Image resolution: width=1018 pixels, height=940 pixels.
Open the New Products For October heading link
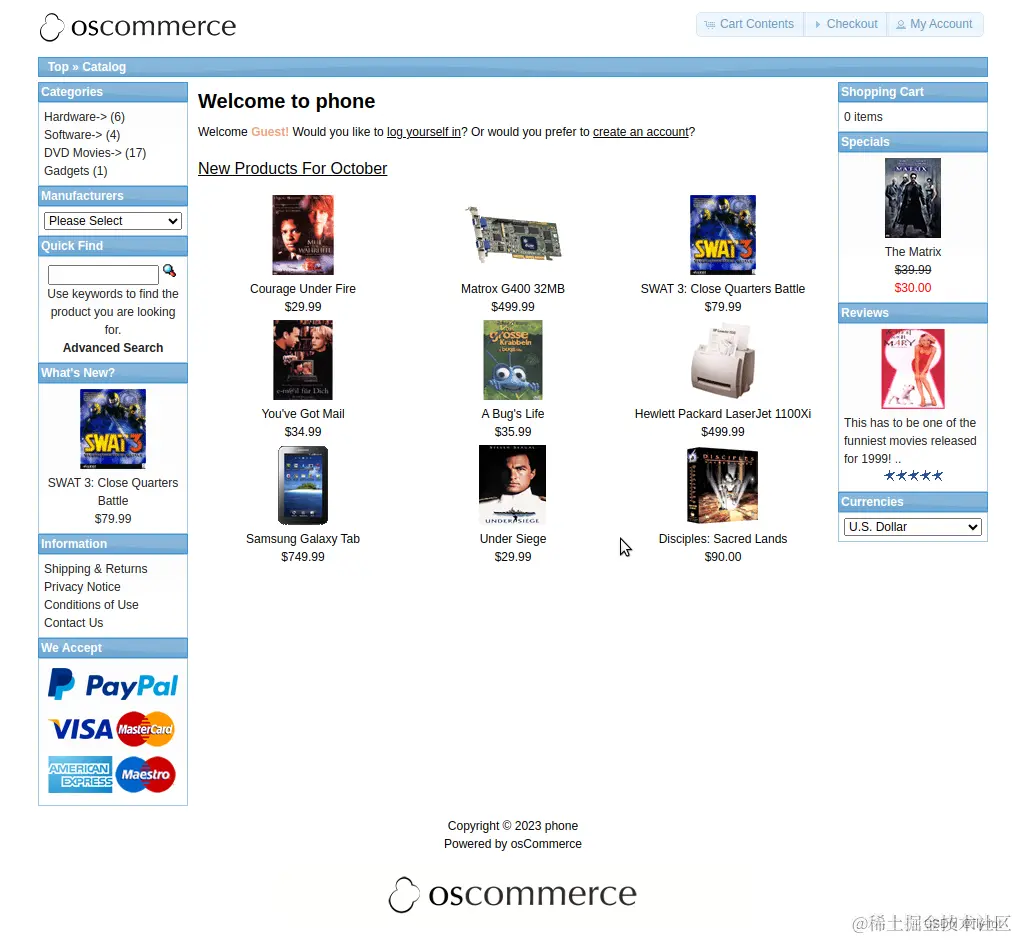[293, 169]
